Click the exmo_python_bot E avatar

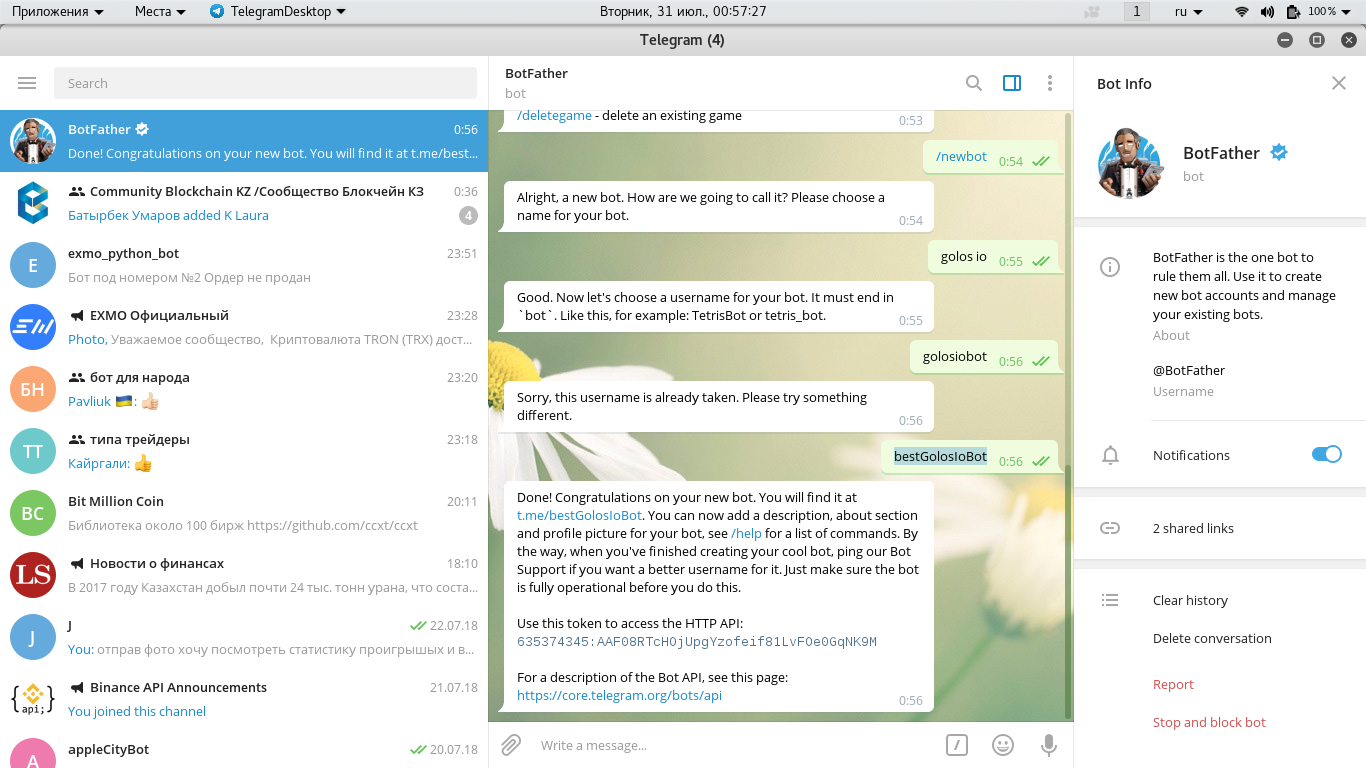[x=33, y=265]
